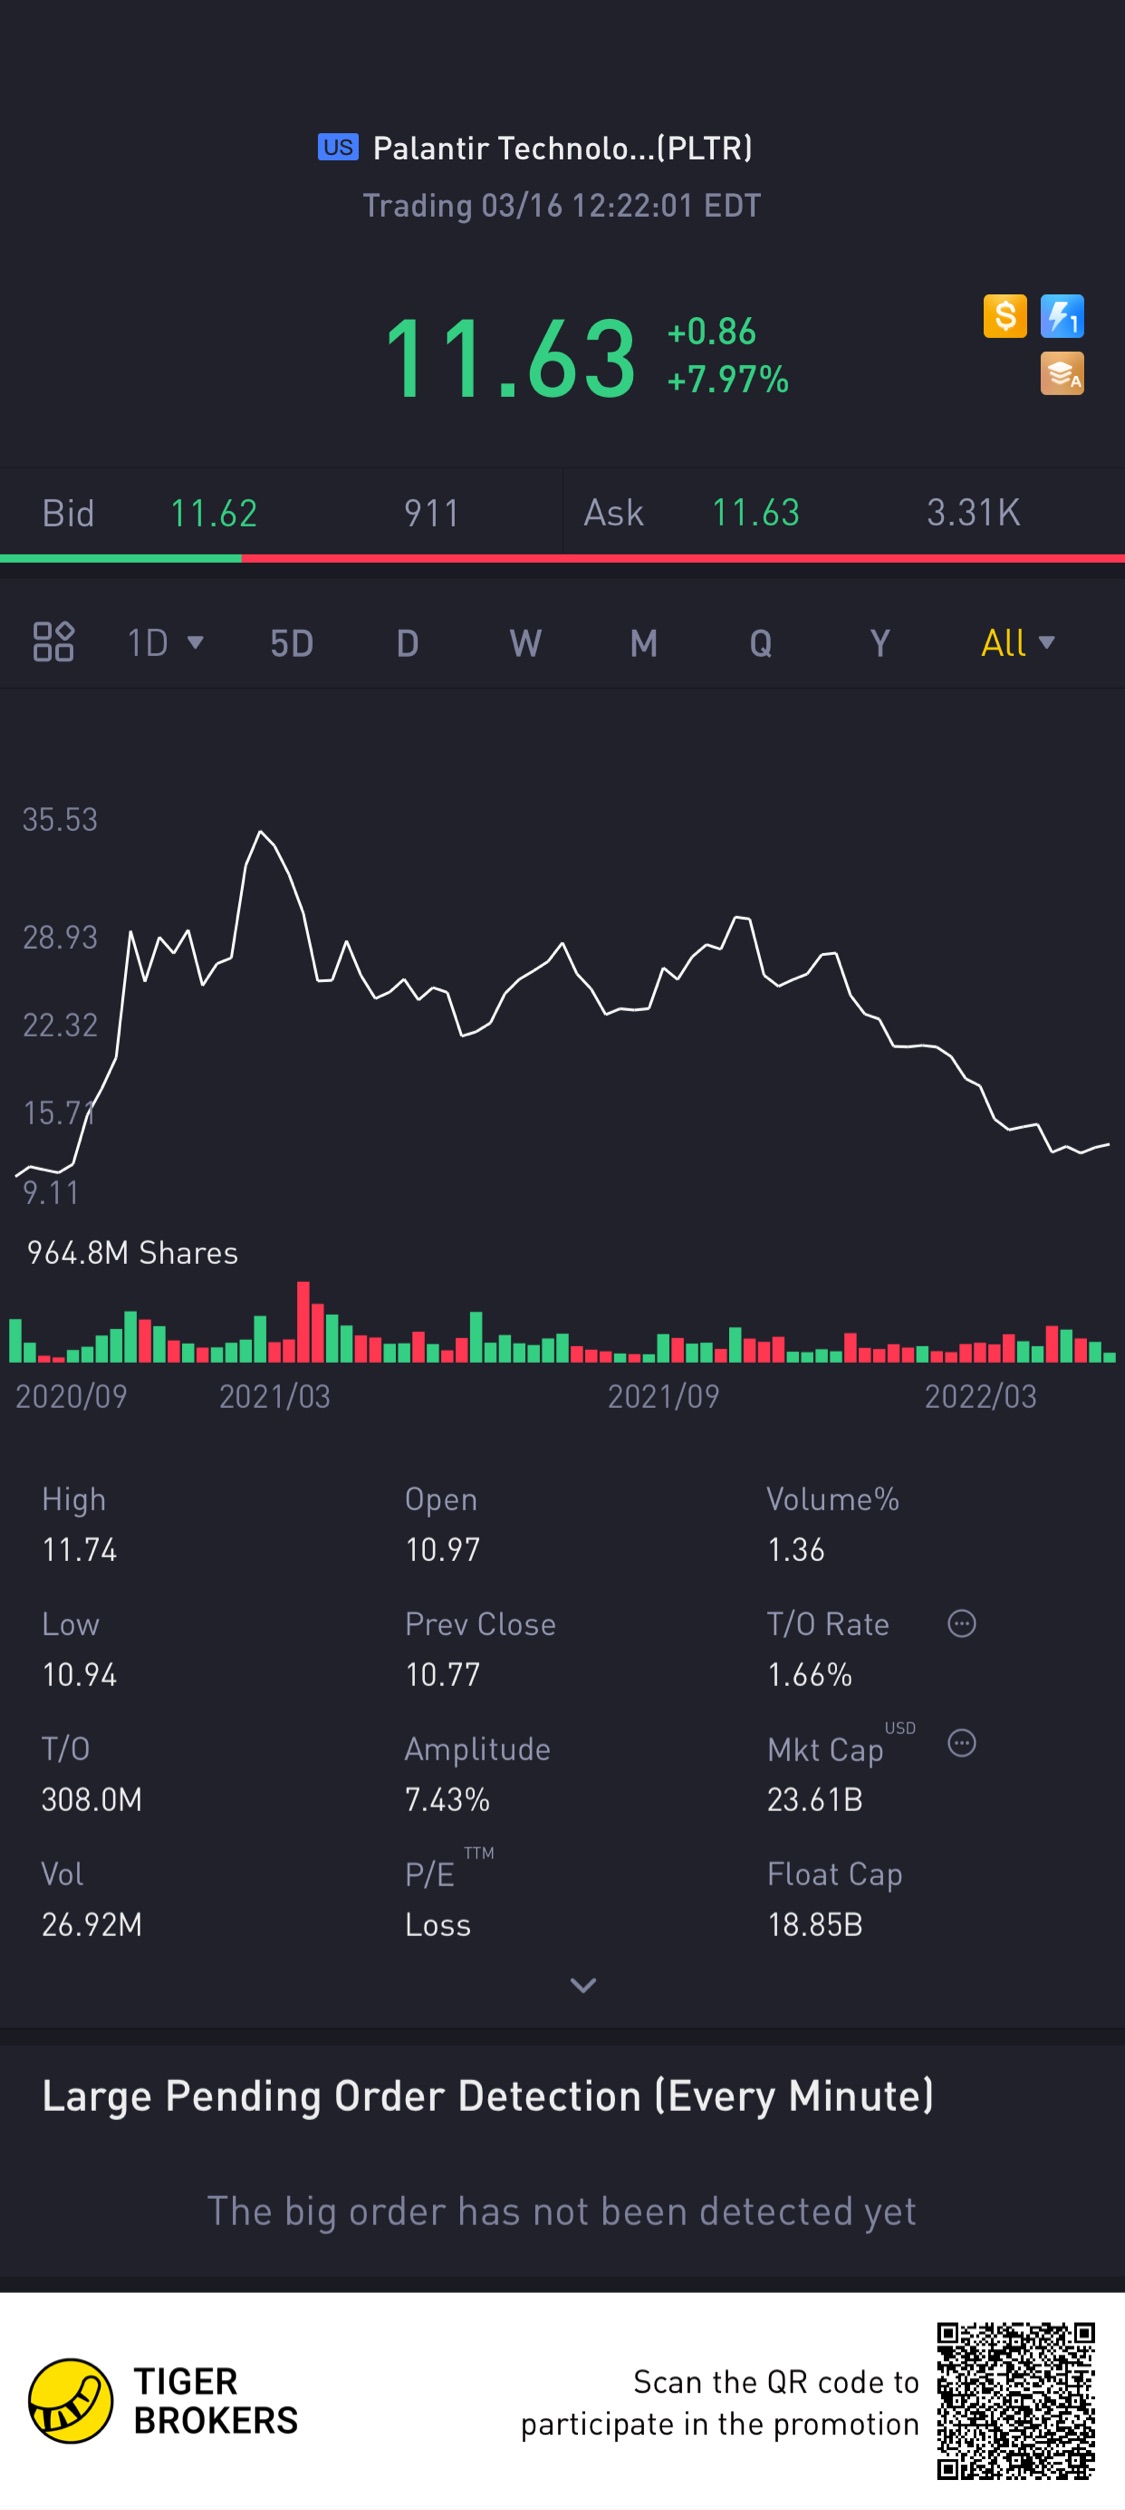The image size is (1125, 2510).
Task: Tap the +0.86 price change value
Action: [711, 332]
